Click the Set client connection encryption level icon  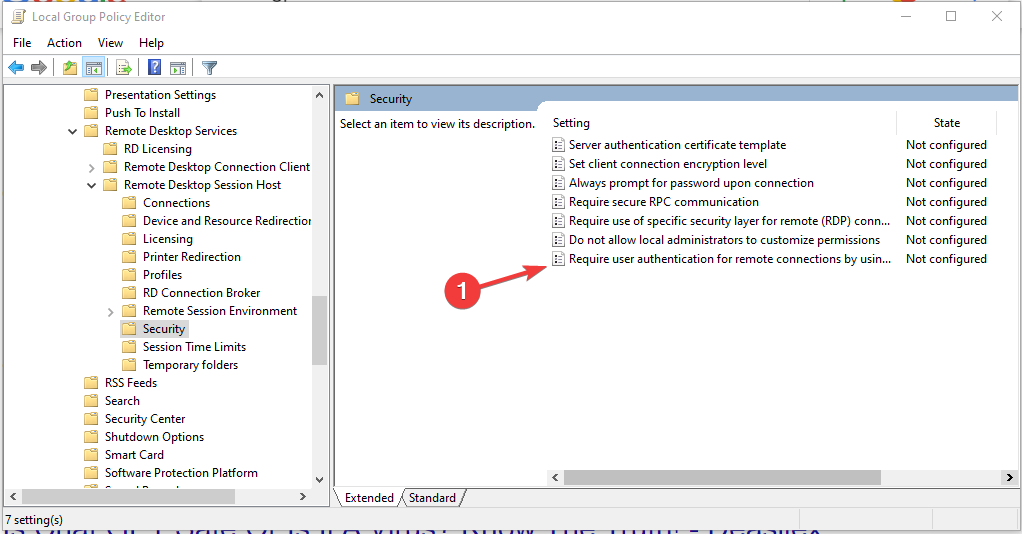(x=558, y=164)
